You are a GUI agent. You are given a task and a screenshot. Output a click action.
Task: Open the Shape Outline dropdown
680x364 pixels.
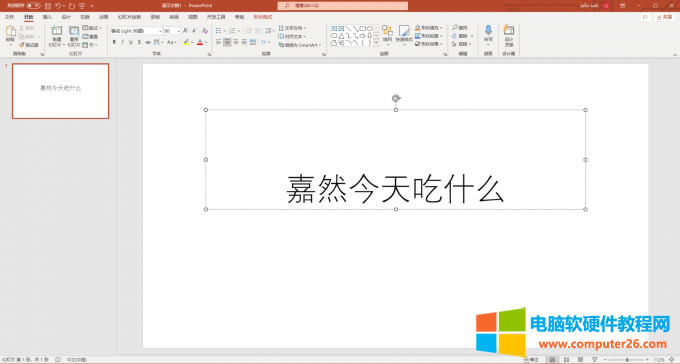(428, 36)
